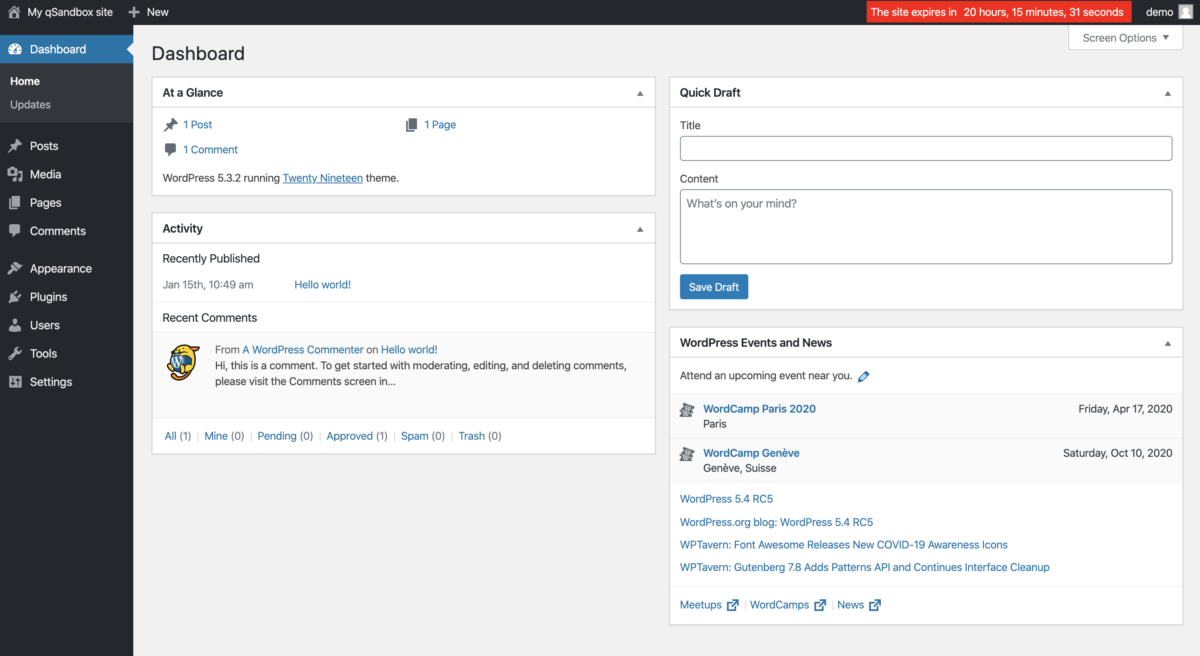This screenshot has width=1200, height=656.
Task: Click the Posts pushpin icon in sidebar
Action: (x=15, y=146)
